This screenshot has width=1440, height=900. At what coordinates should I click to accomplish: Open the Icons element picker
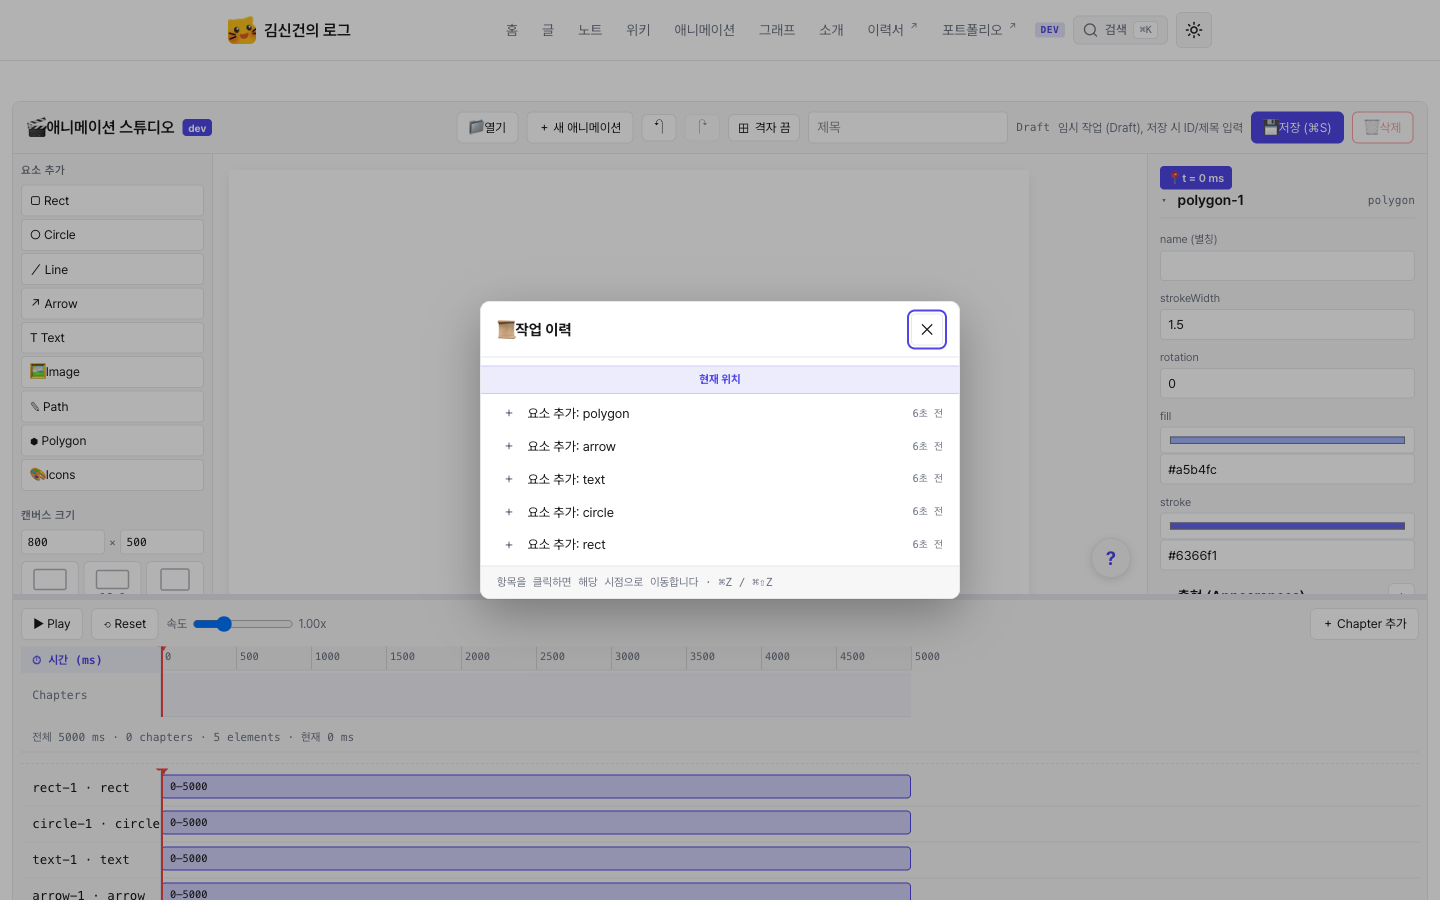coord(112,475)
